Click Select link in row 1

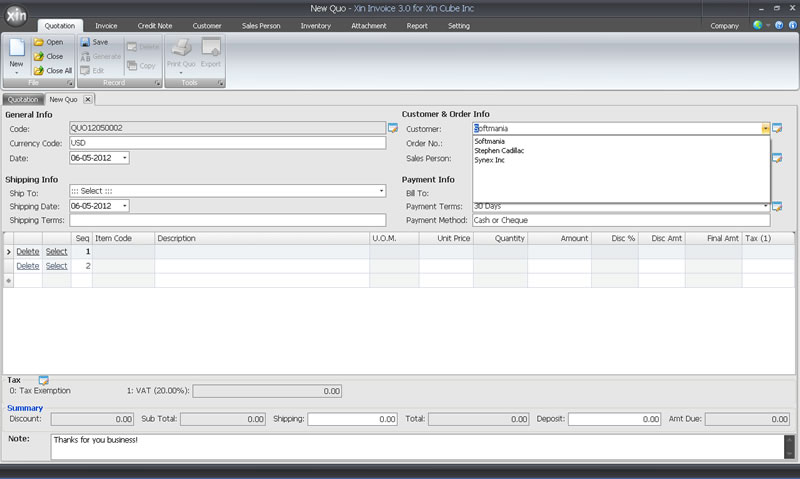[56, 251]
